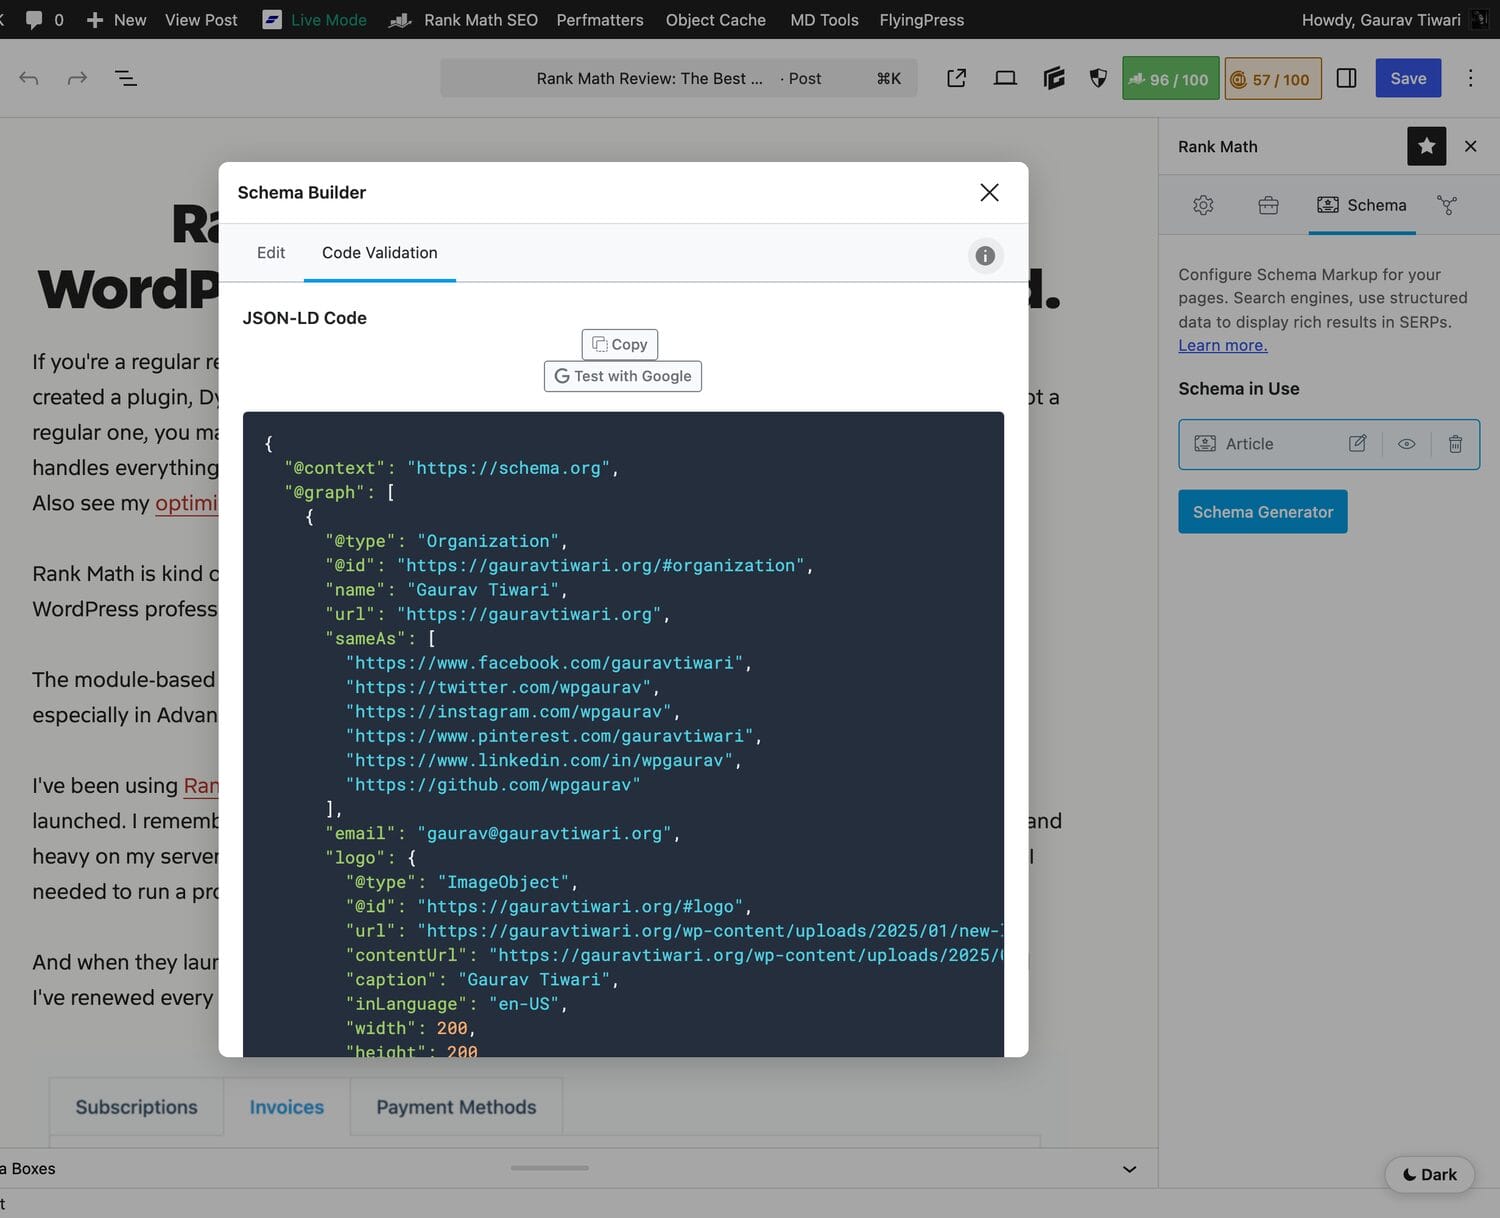The height and width of the screenshot is (1218, 1500).
Task: Collapse the meta boxes panel chevron
Action: [1129, 1169]
